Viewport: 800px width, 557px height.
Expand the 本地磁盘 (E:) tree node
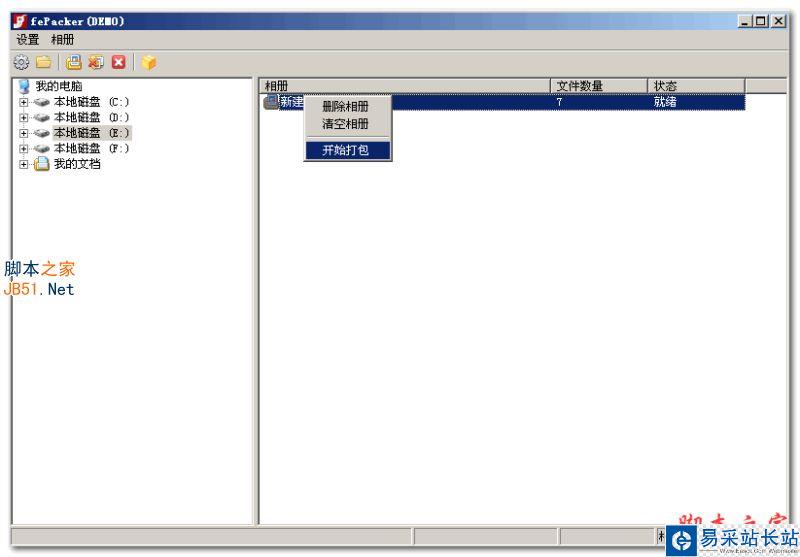(x=23, y=133)
